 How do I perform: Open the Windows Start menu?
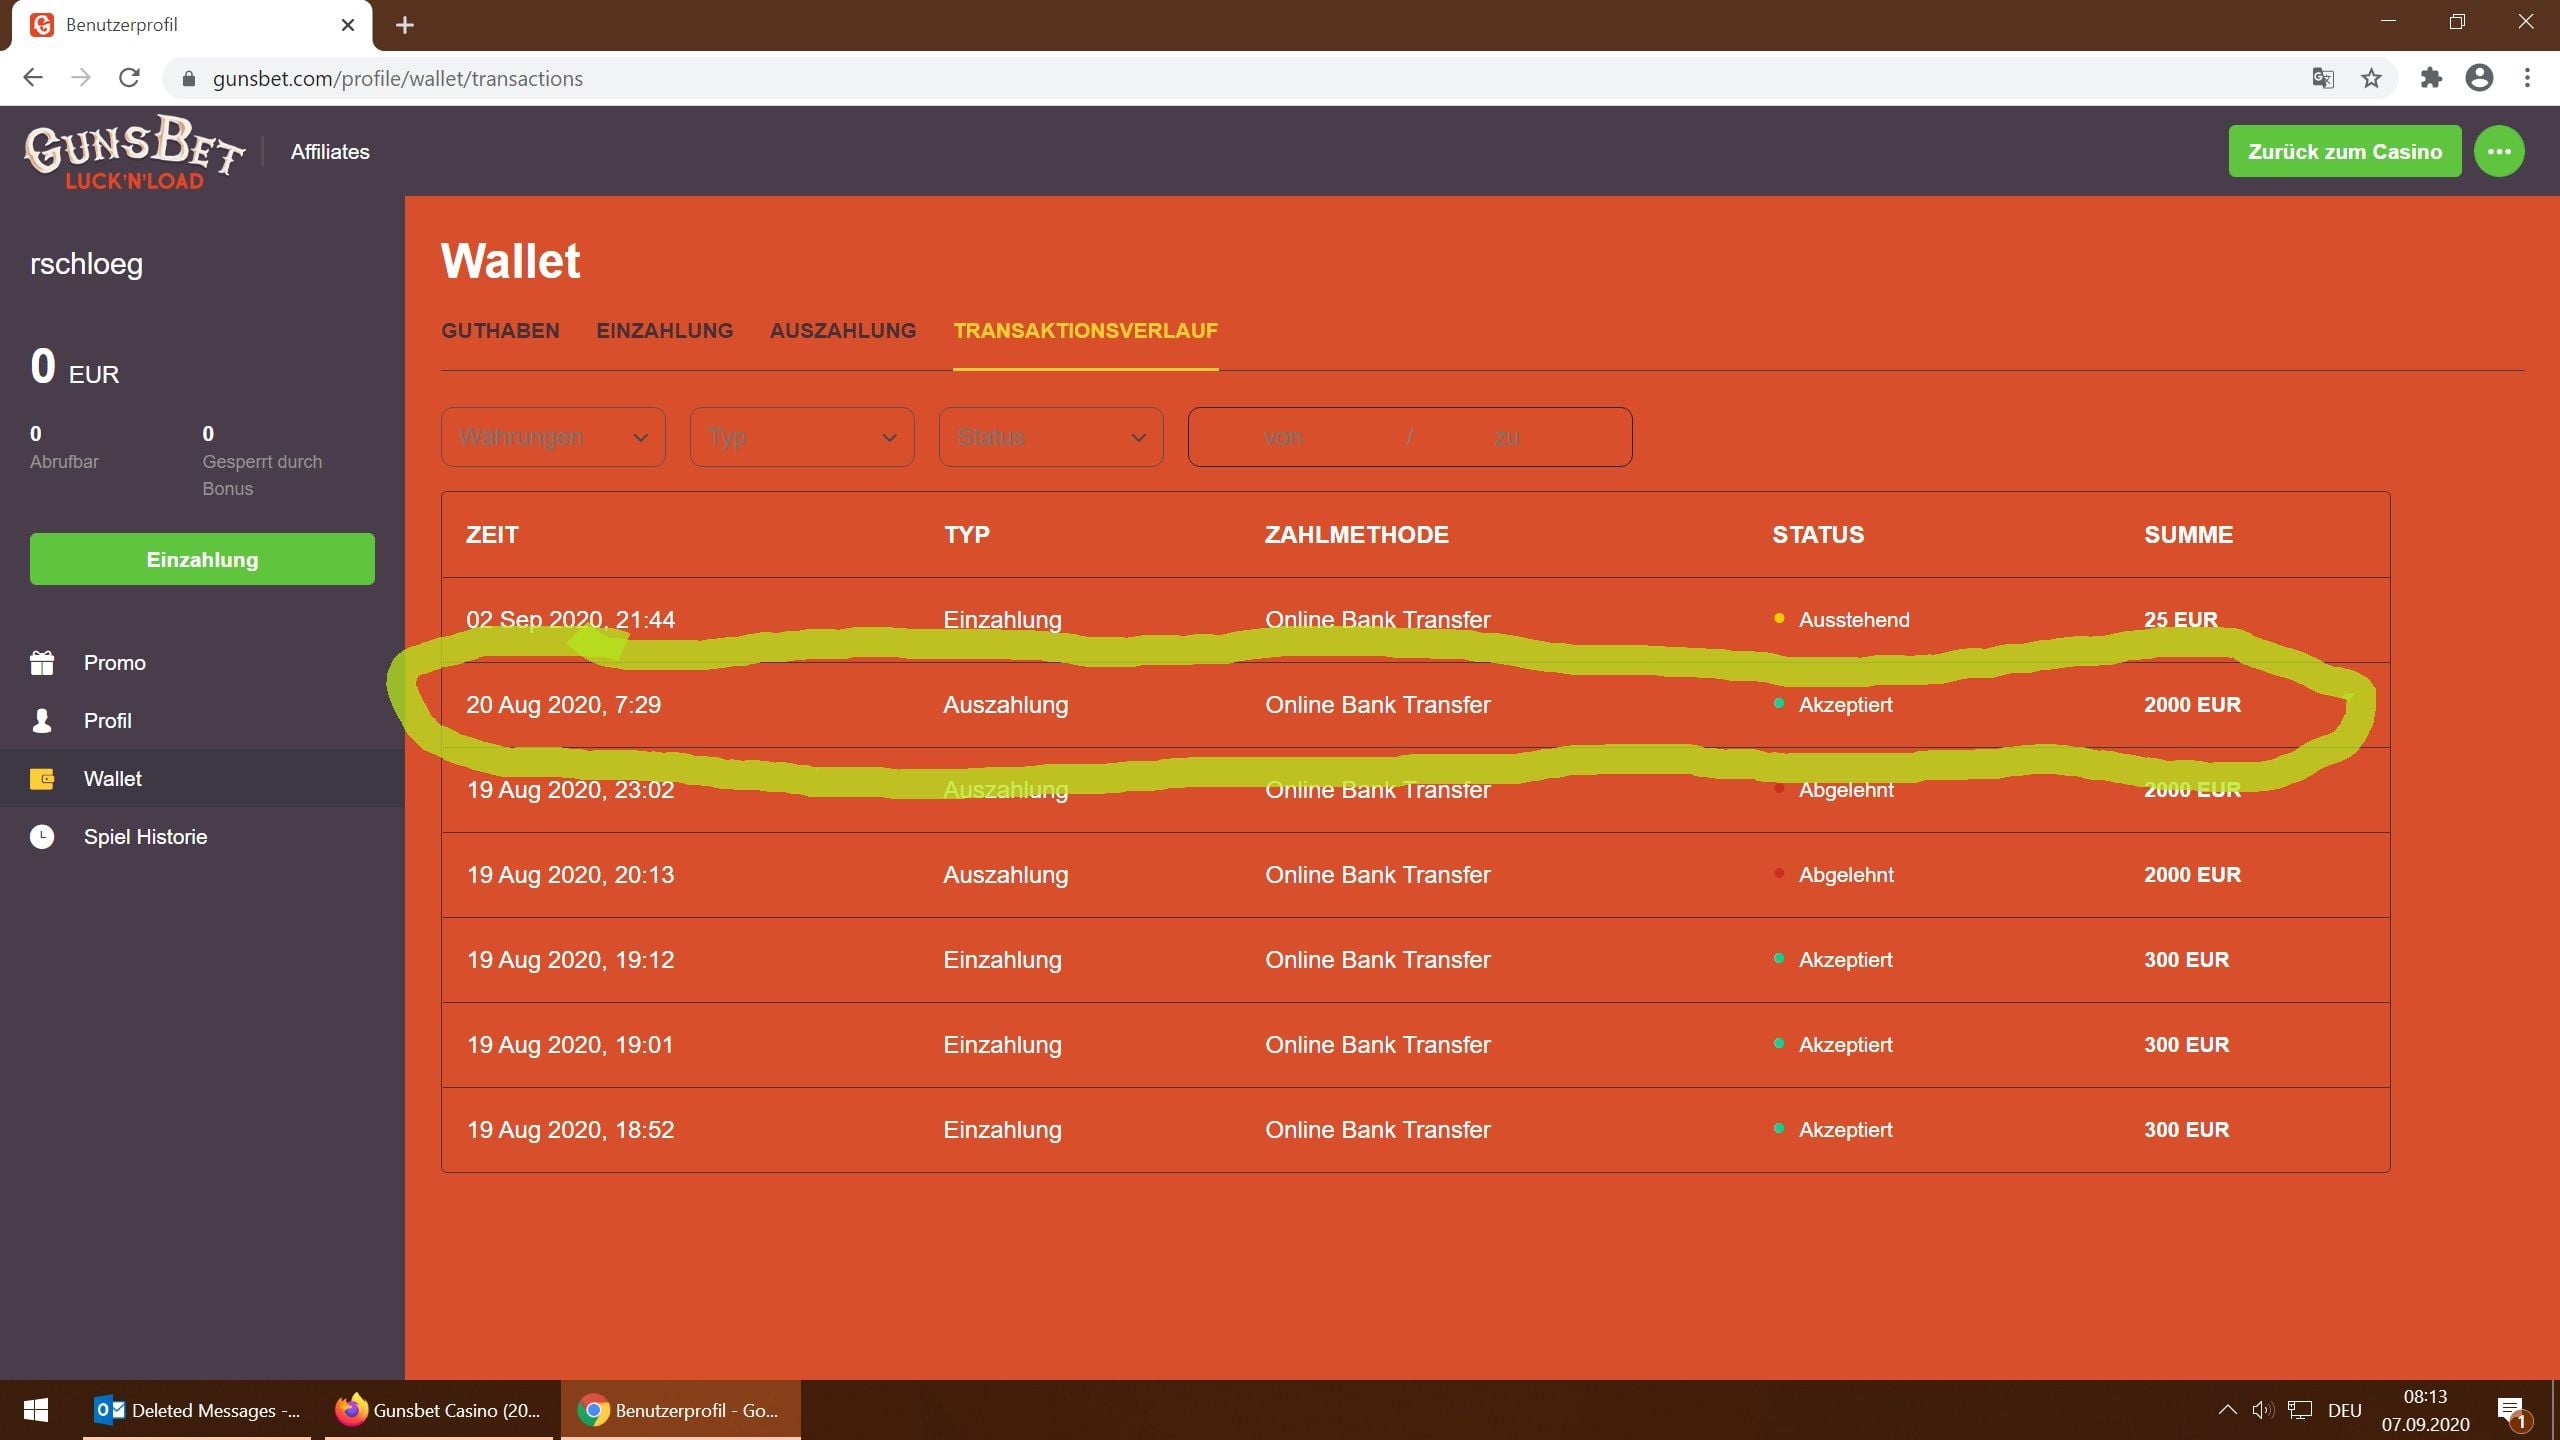click(x=36, y=1410)
